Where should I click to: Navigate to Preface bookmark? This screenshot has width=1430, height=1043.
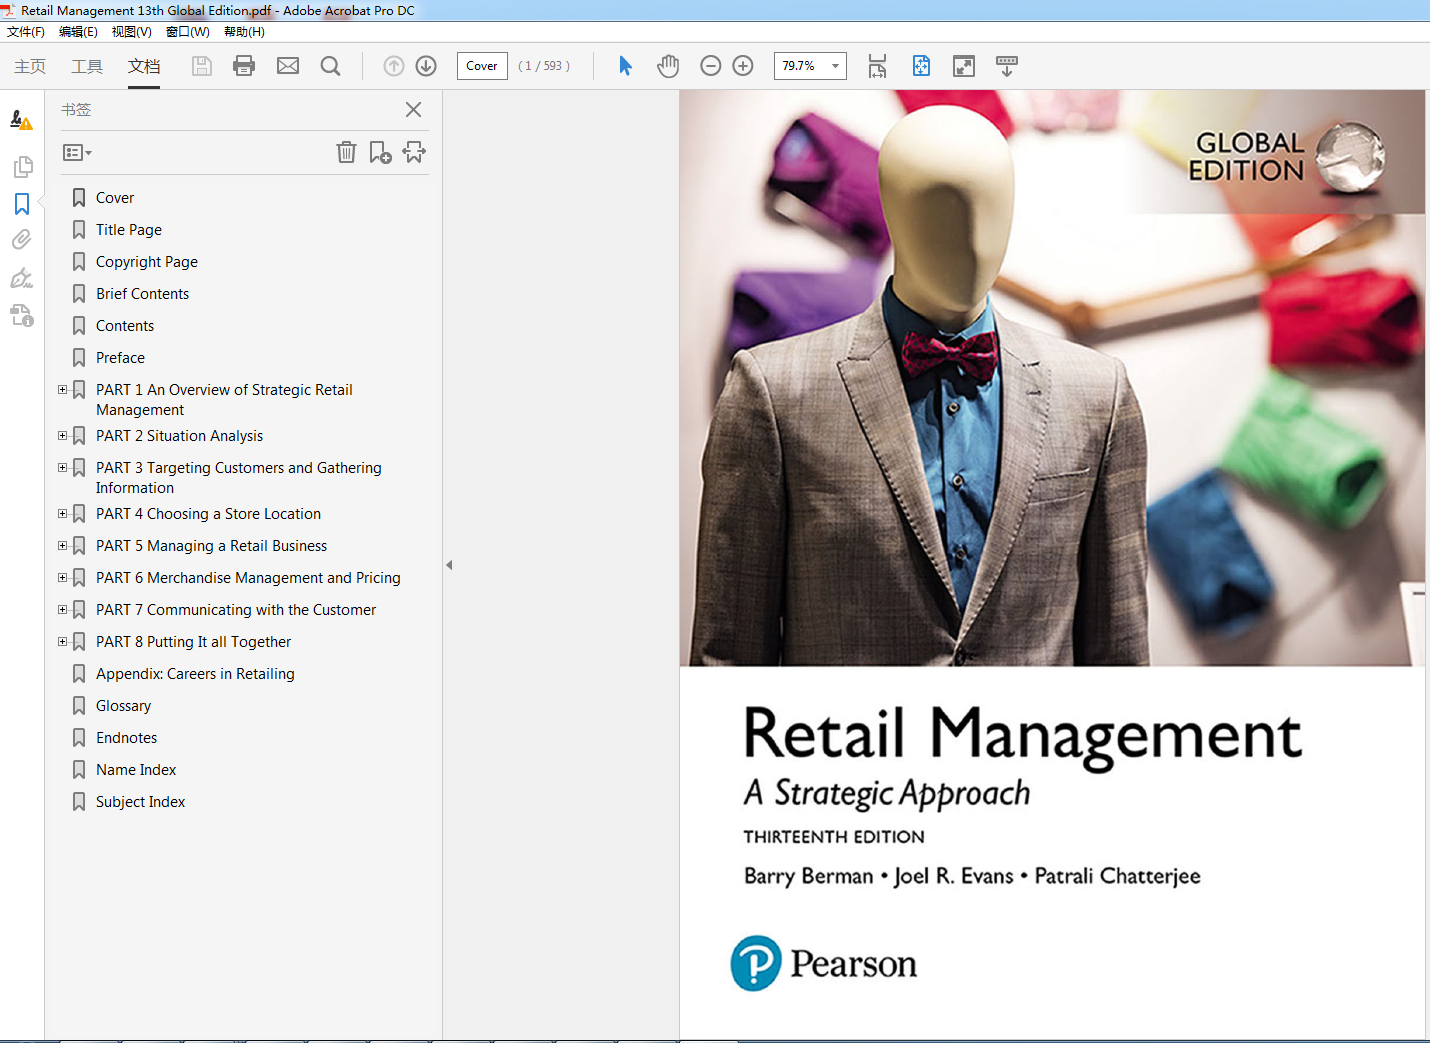coord(120,358)
